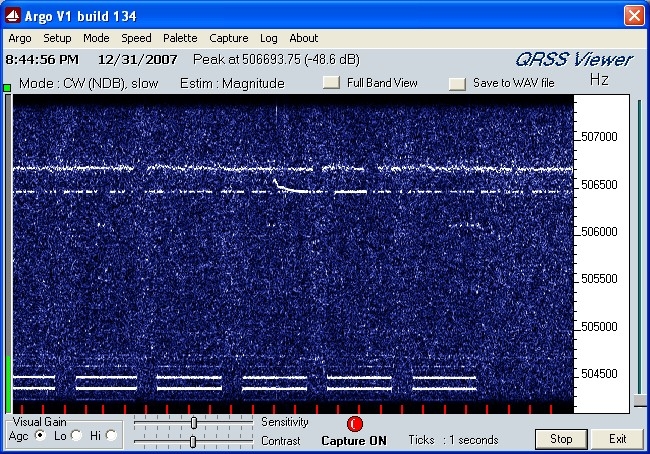Click the 507000 frequency scale label

599,137
